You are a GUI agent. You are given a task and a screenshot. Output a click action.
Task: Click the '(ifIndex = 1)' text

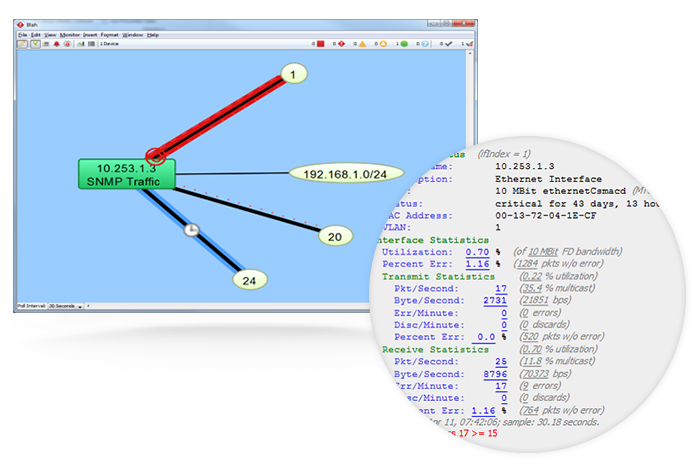pos(504,154)
